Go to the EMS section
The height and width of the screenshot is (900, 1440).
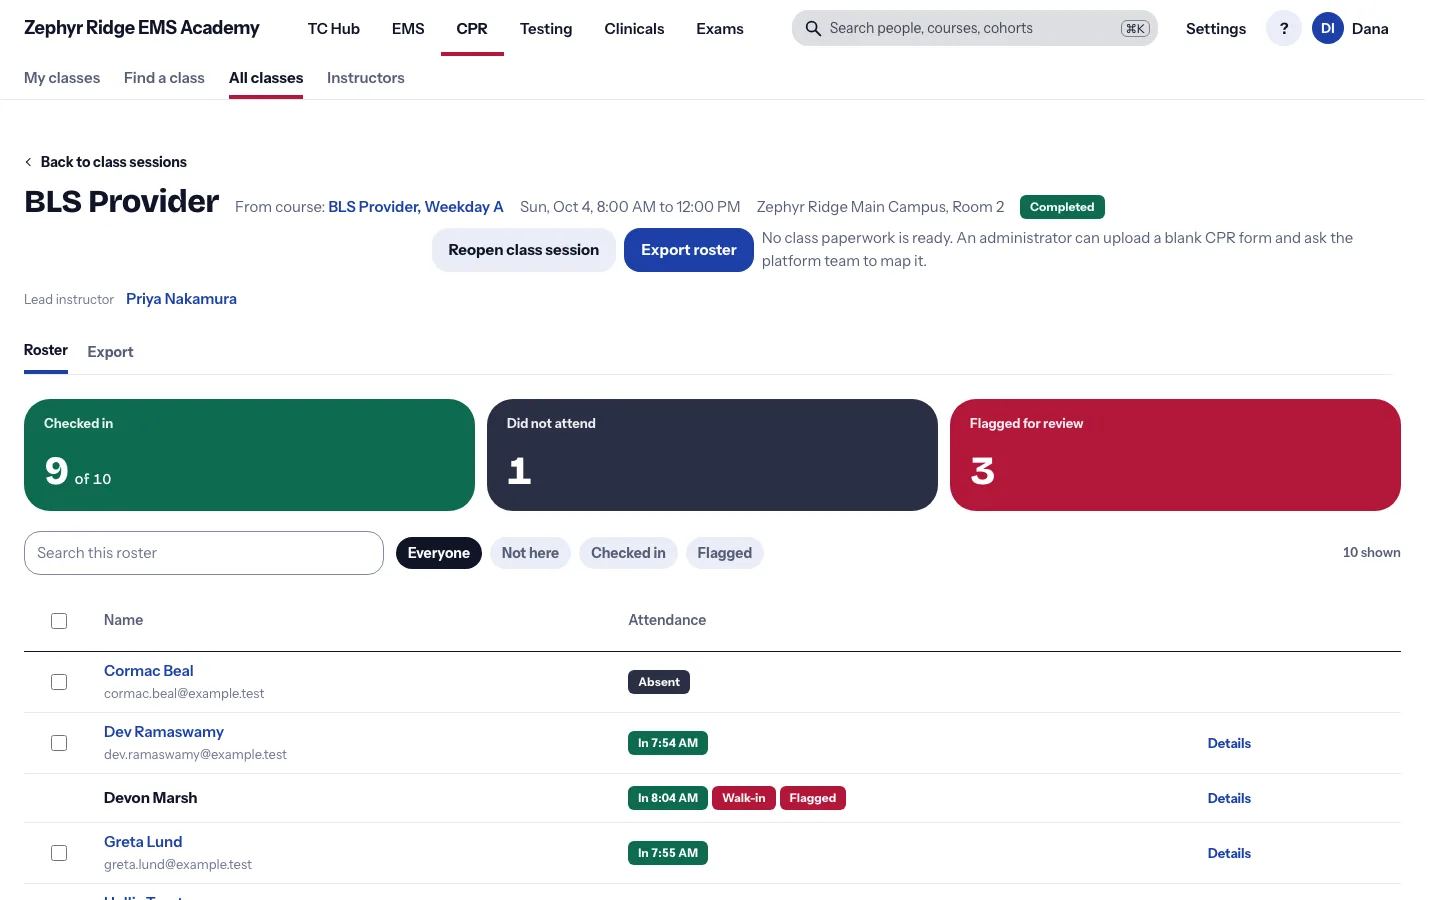click(408, 29)
